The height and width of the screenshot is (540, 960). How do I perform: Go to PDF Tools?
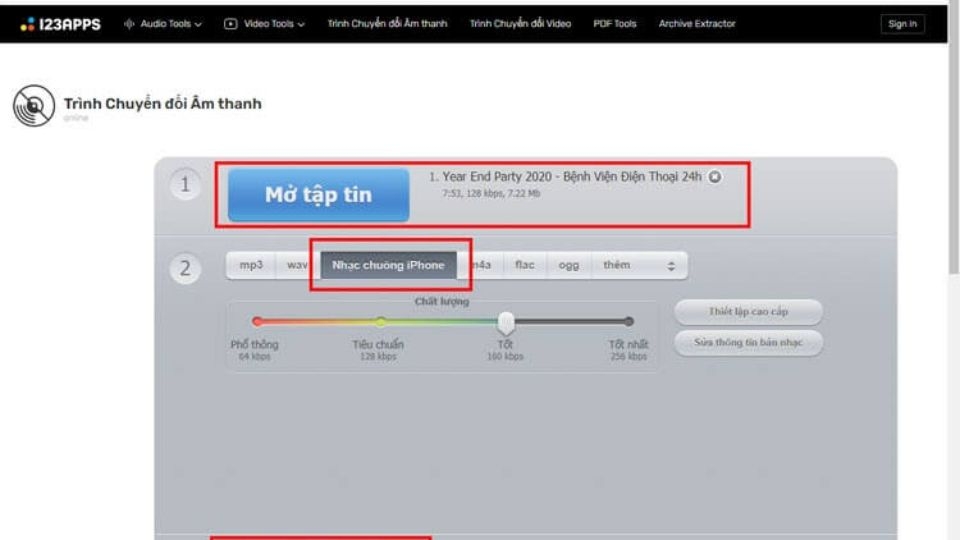click(x=615, y=24)
